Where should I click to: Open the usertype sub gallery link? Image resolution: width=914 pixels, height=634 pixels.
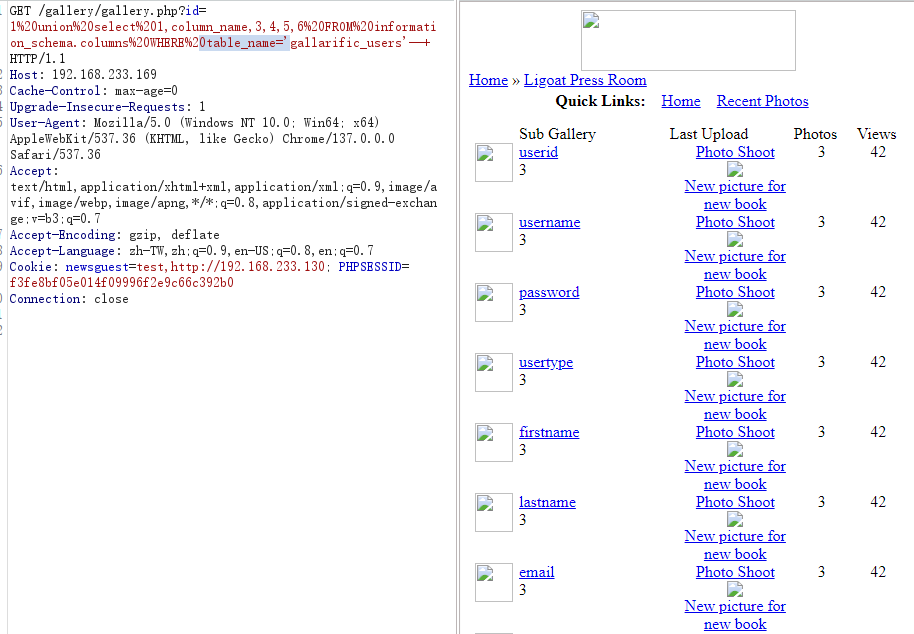pos(546,362)
